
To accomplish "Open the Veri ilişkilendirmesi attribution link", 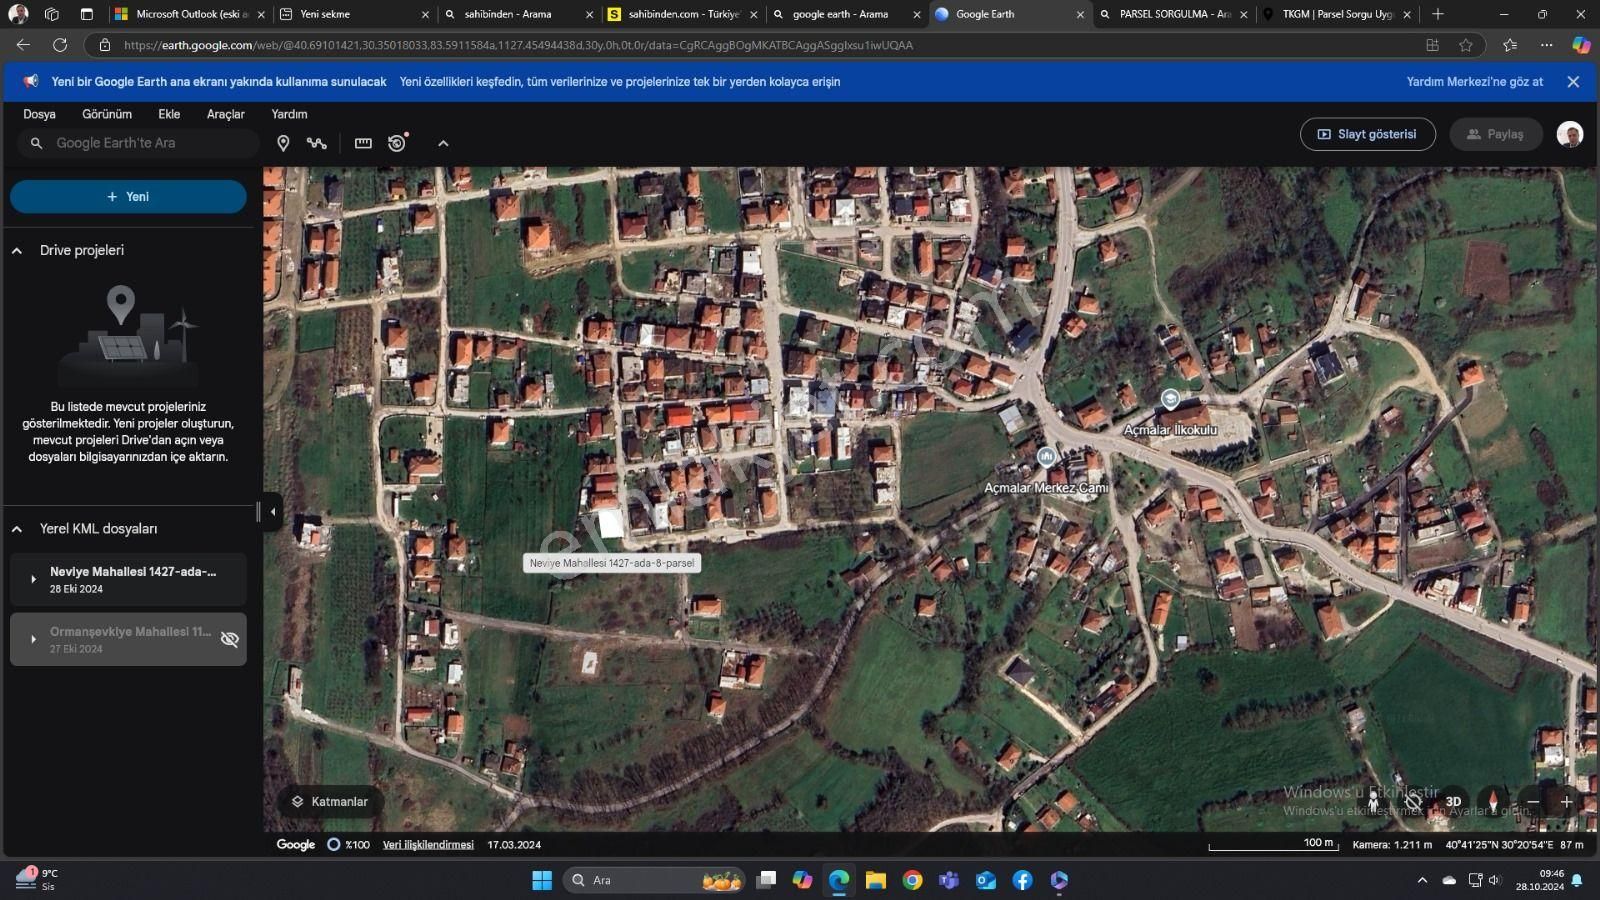I will coord(428,845).
